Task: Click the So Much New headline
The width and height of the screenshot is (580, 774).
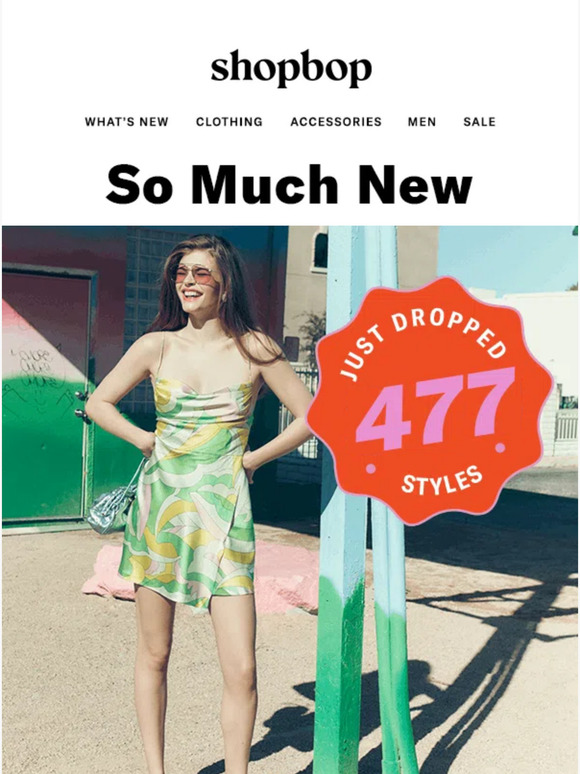Action: pos(290,185)
